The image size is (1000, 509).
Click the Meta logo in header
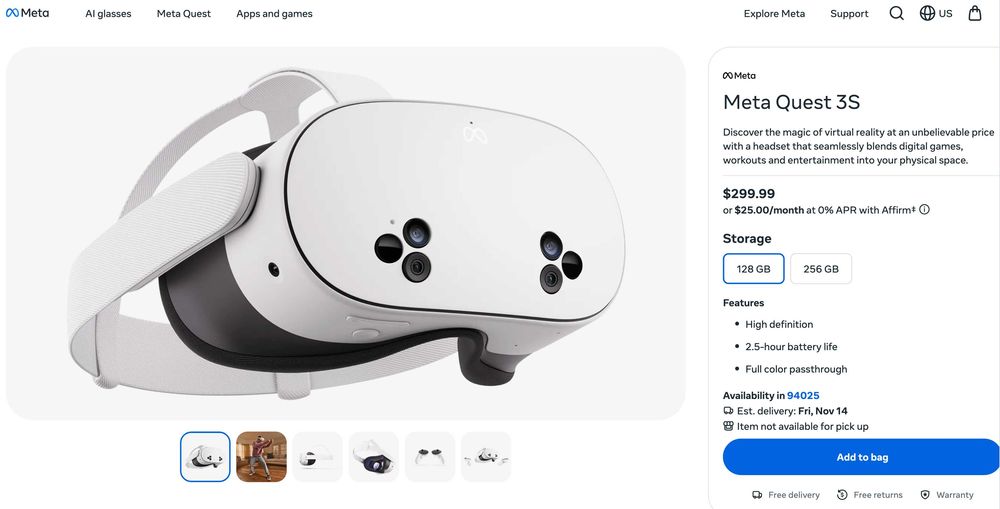coord(28,13)
